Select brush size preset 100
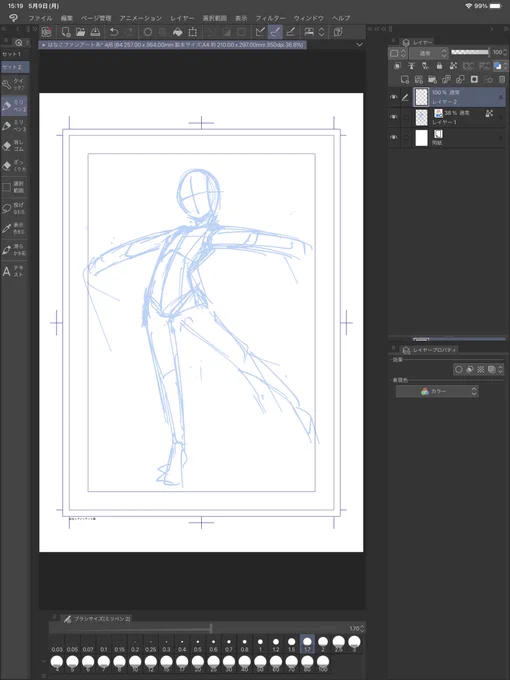510x680 pixels. (323, 664)
